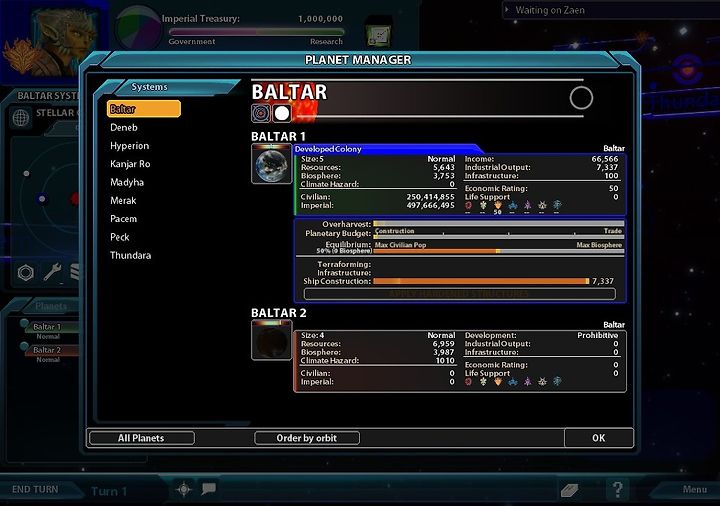Image resolution: width=720 pixels, height=506 pixels.
Task: Click the Income value 66,566
Action: click(605, 159)
